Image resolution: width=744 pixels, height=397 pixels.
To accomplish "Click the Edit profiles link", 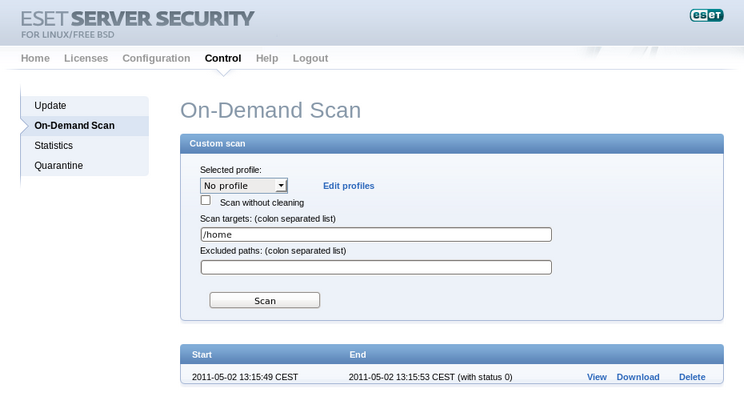I will coord(349,186).
